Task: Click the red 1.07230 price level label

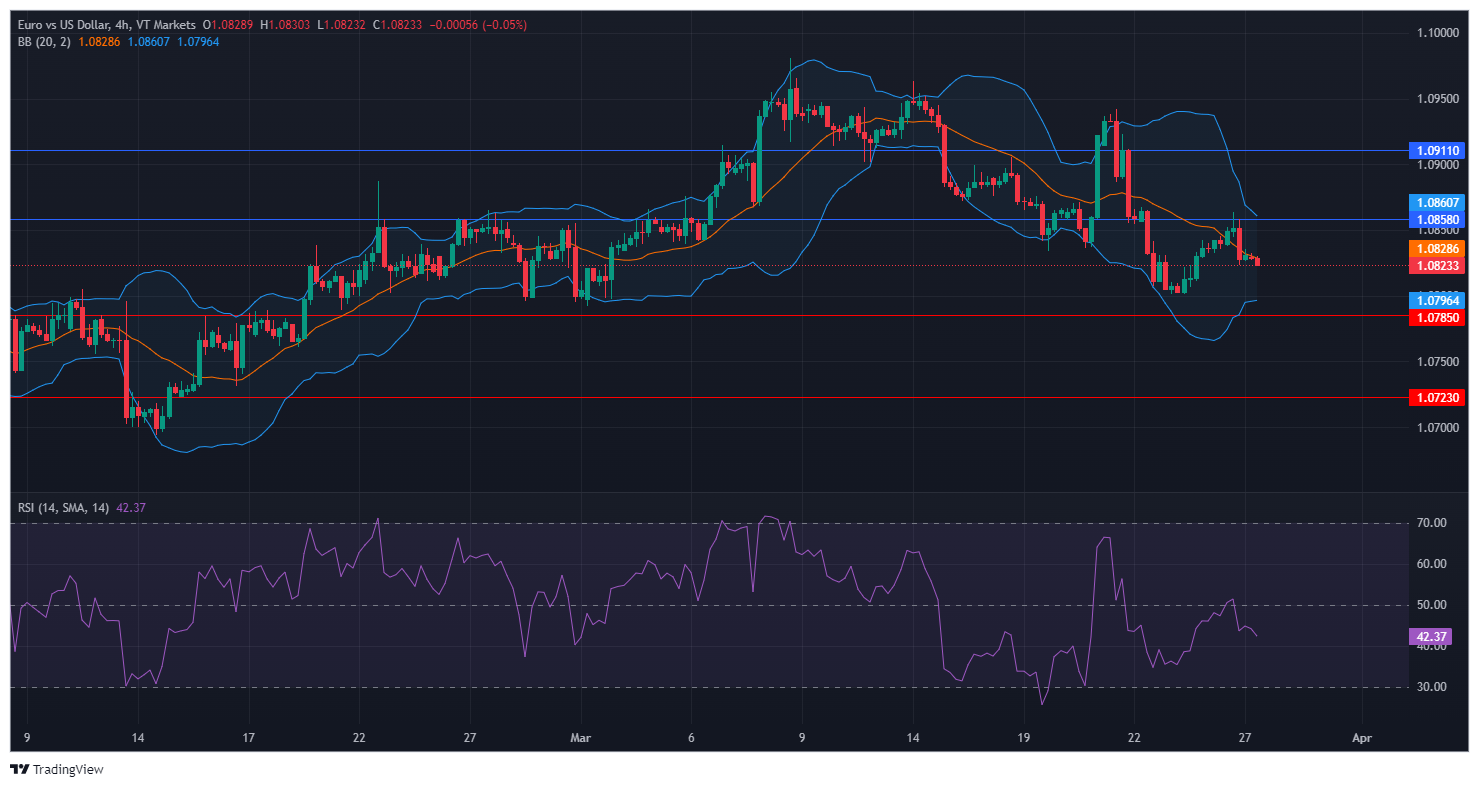Action: click(1437, 398)
